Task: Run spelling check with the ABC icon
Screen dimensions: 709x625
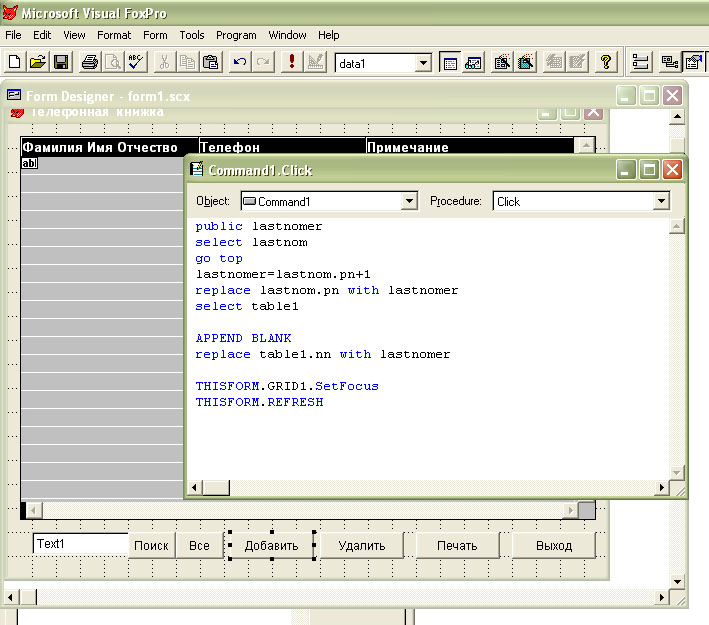Action: (x=135, y=62)
